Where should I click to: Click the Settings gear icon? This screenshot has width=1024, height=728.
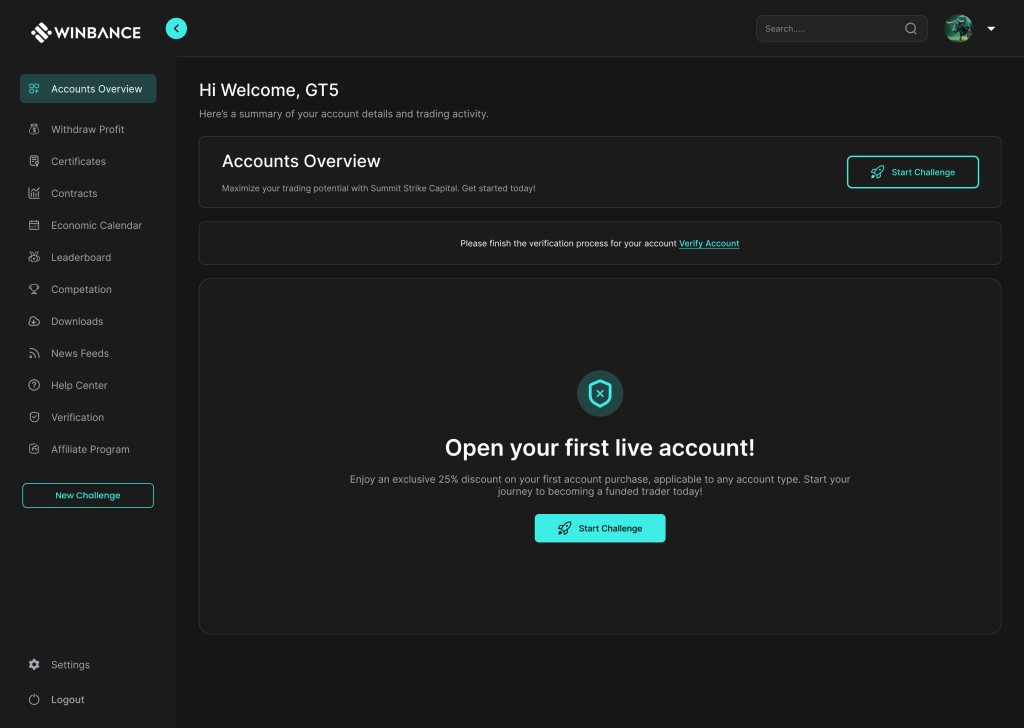click(x=34, y=665)
